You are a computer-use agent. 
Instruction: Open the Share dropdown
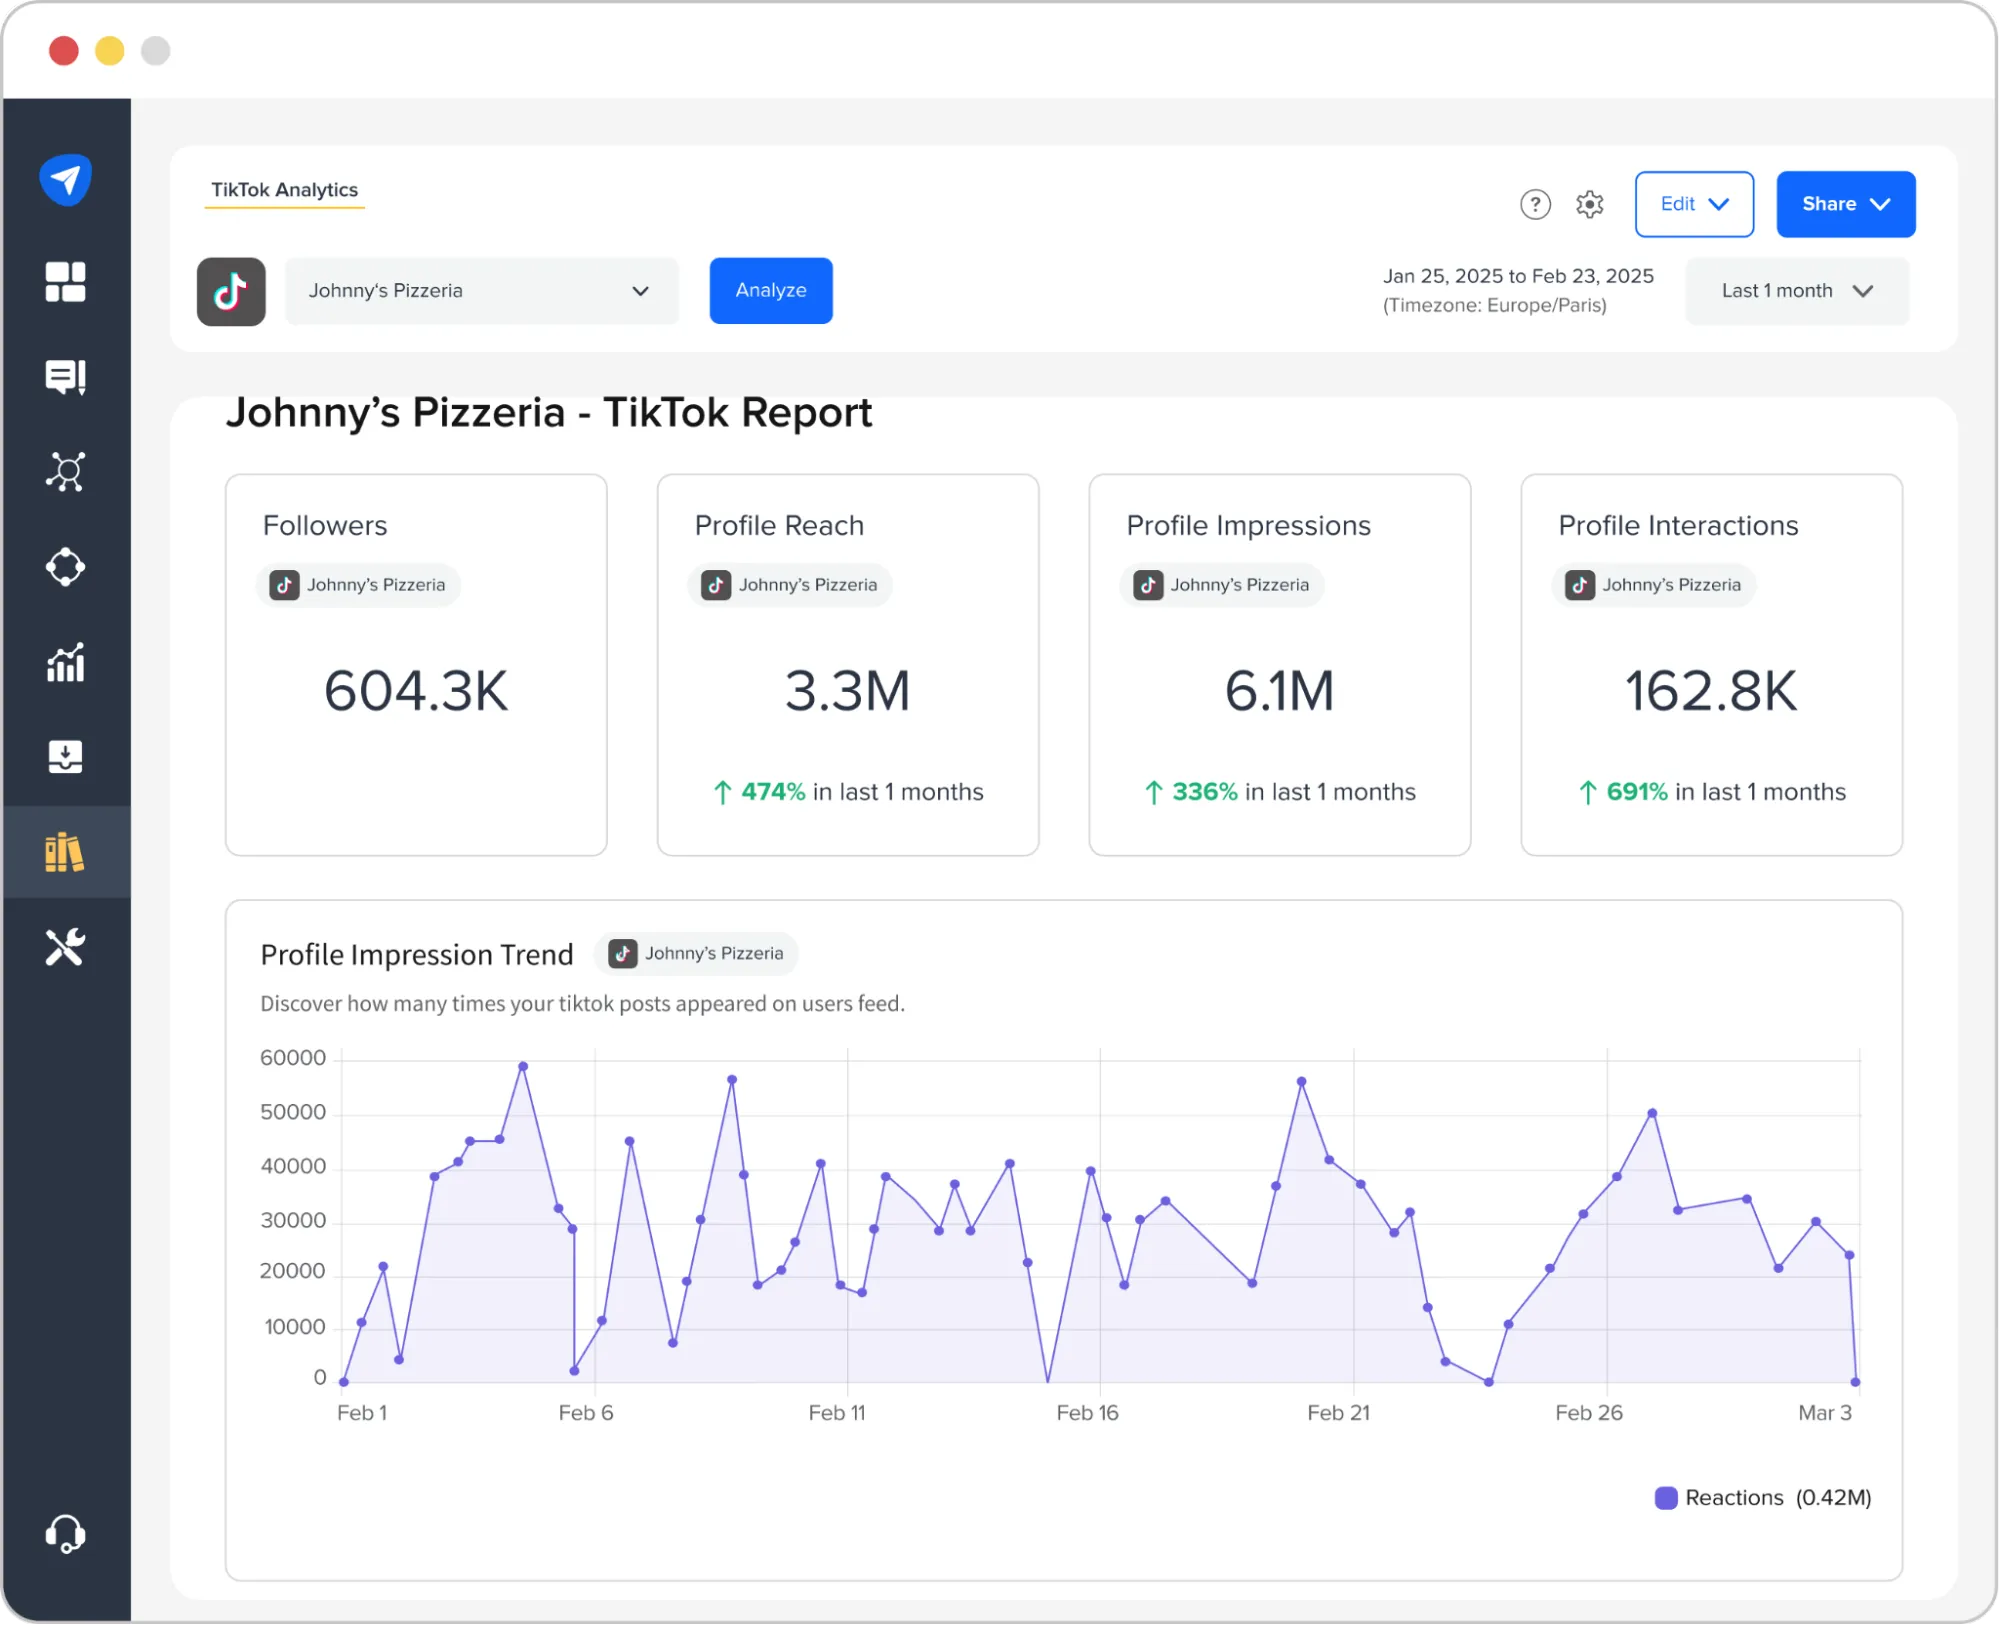coord(1845,204)
